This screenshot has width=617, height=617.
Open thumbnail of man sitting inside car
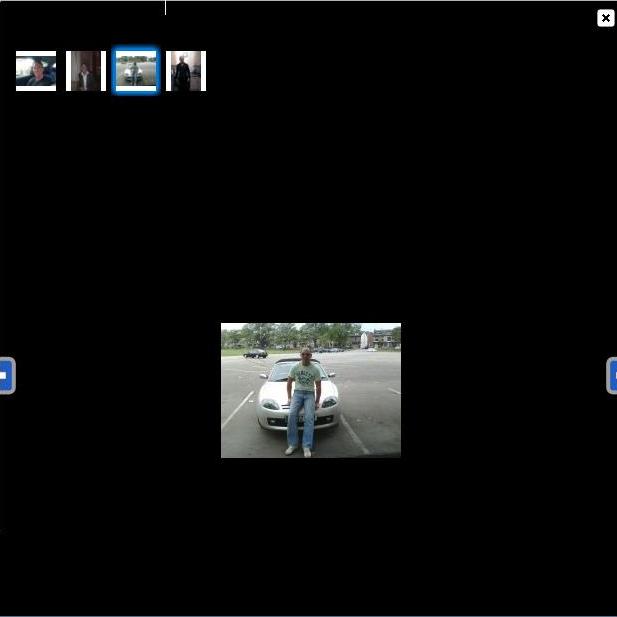[x=36, y=71]
